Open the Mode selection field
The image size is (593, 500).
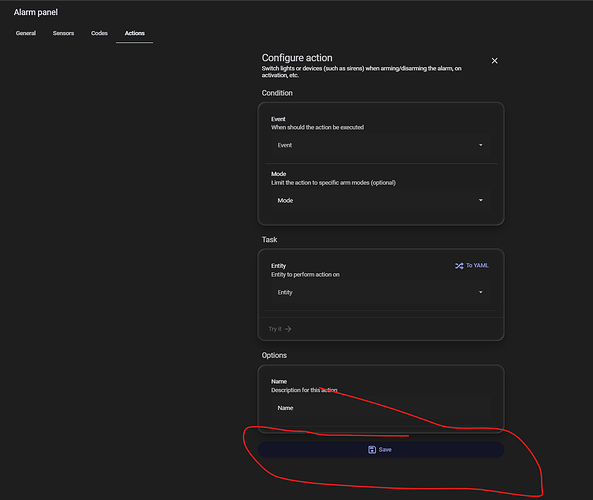tap(380, 200)
